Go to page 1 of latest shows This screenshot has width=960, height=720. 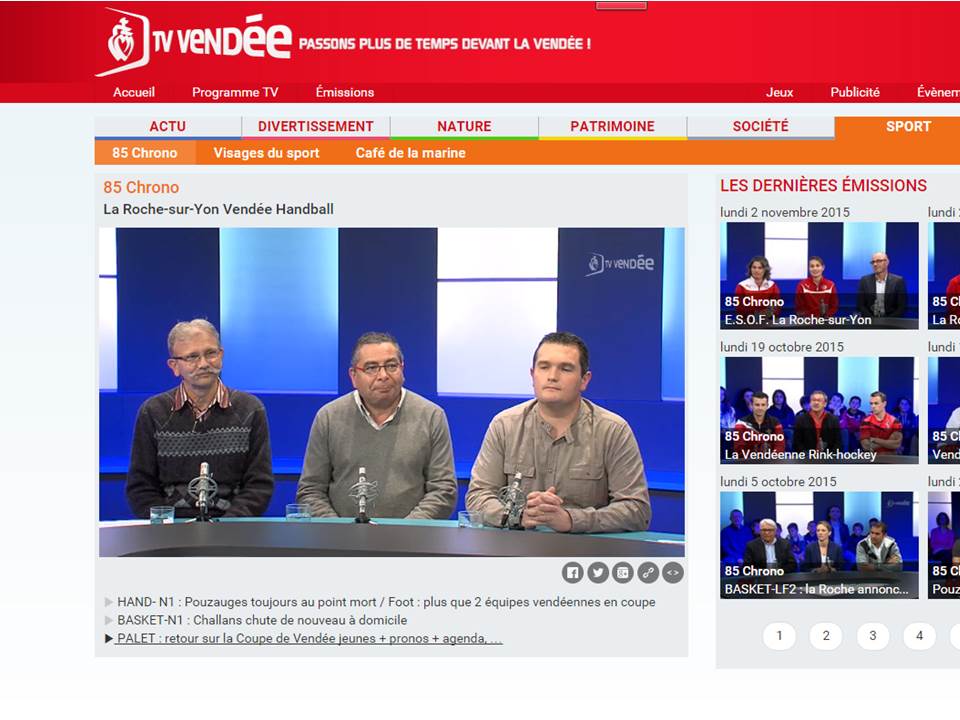pos(779,636)
